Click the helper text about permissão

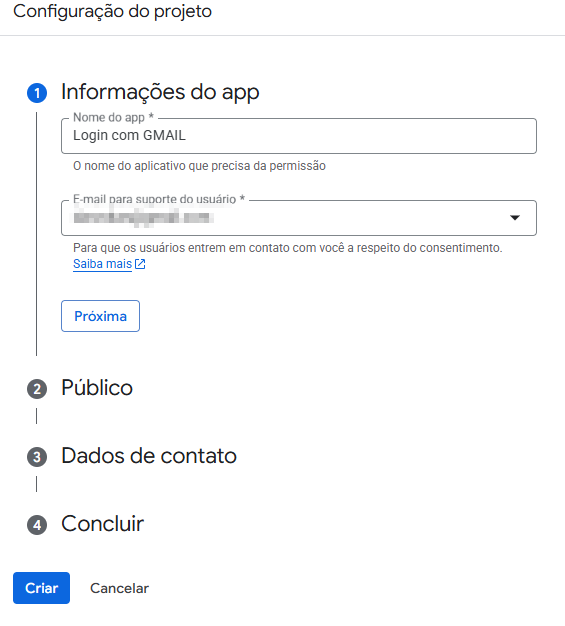coord(199,166)
